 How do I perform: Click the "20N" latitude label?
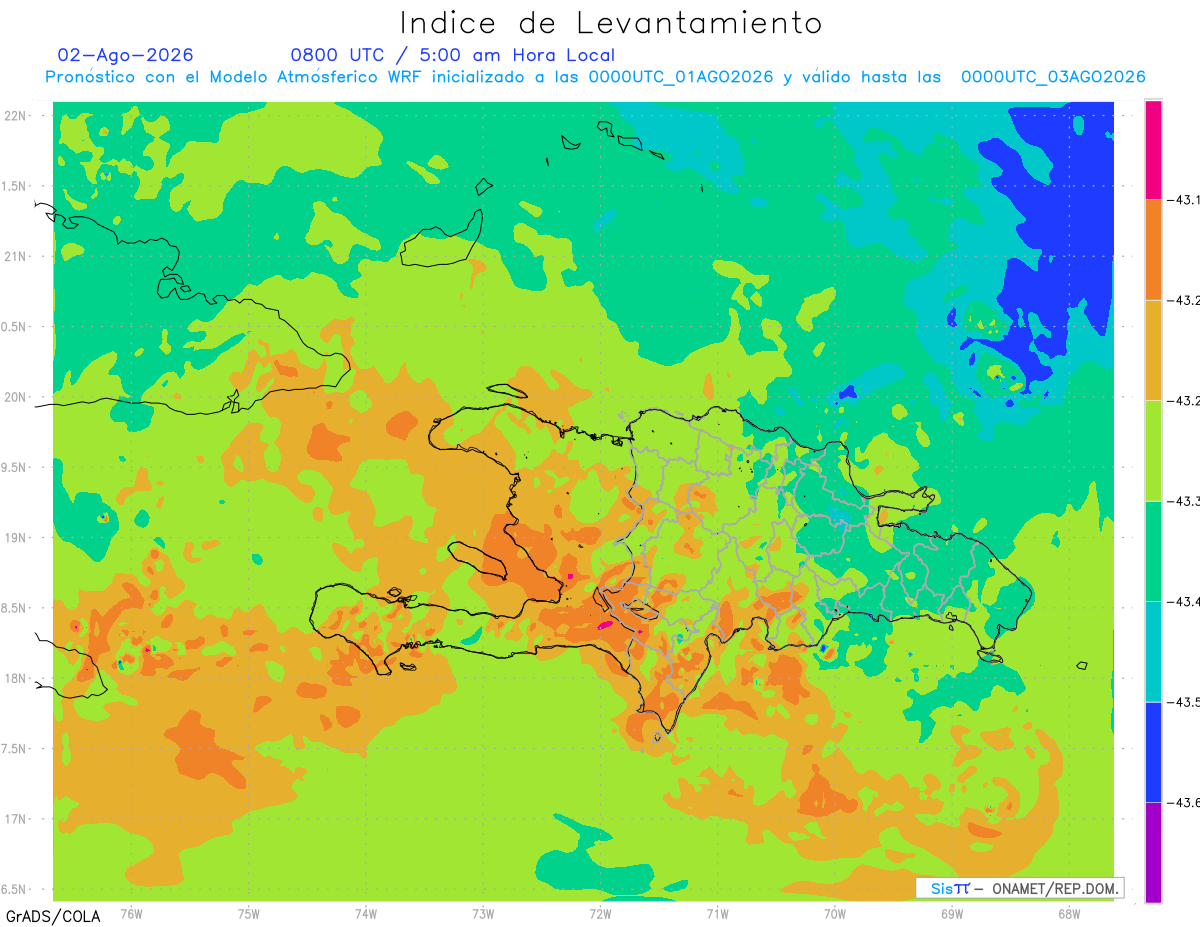pyautogui.click(x=15, y=397)
